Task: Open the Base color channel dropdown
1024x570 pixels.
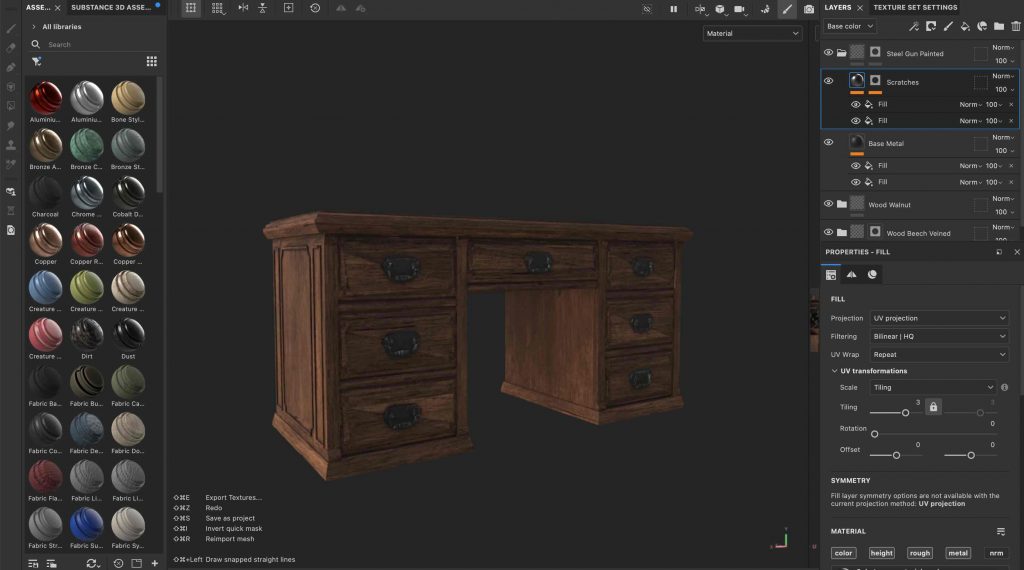Action: coord(849,27)
